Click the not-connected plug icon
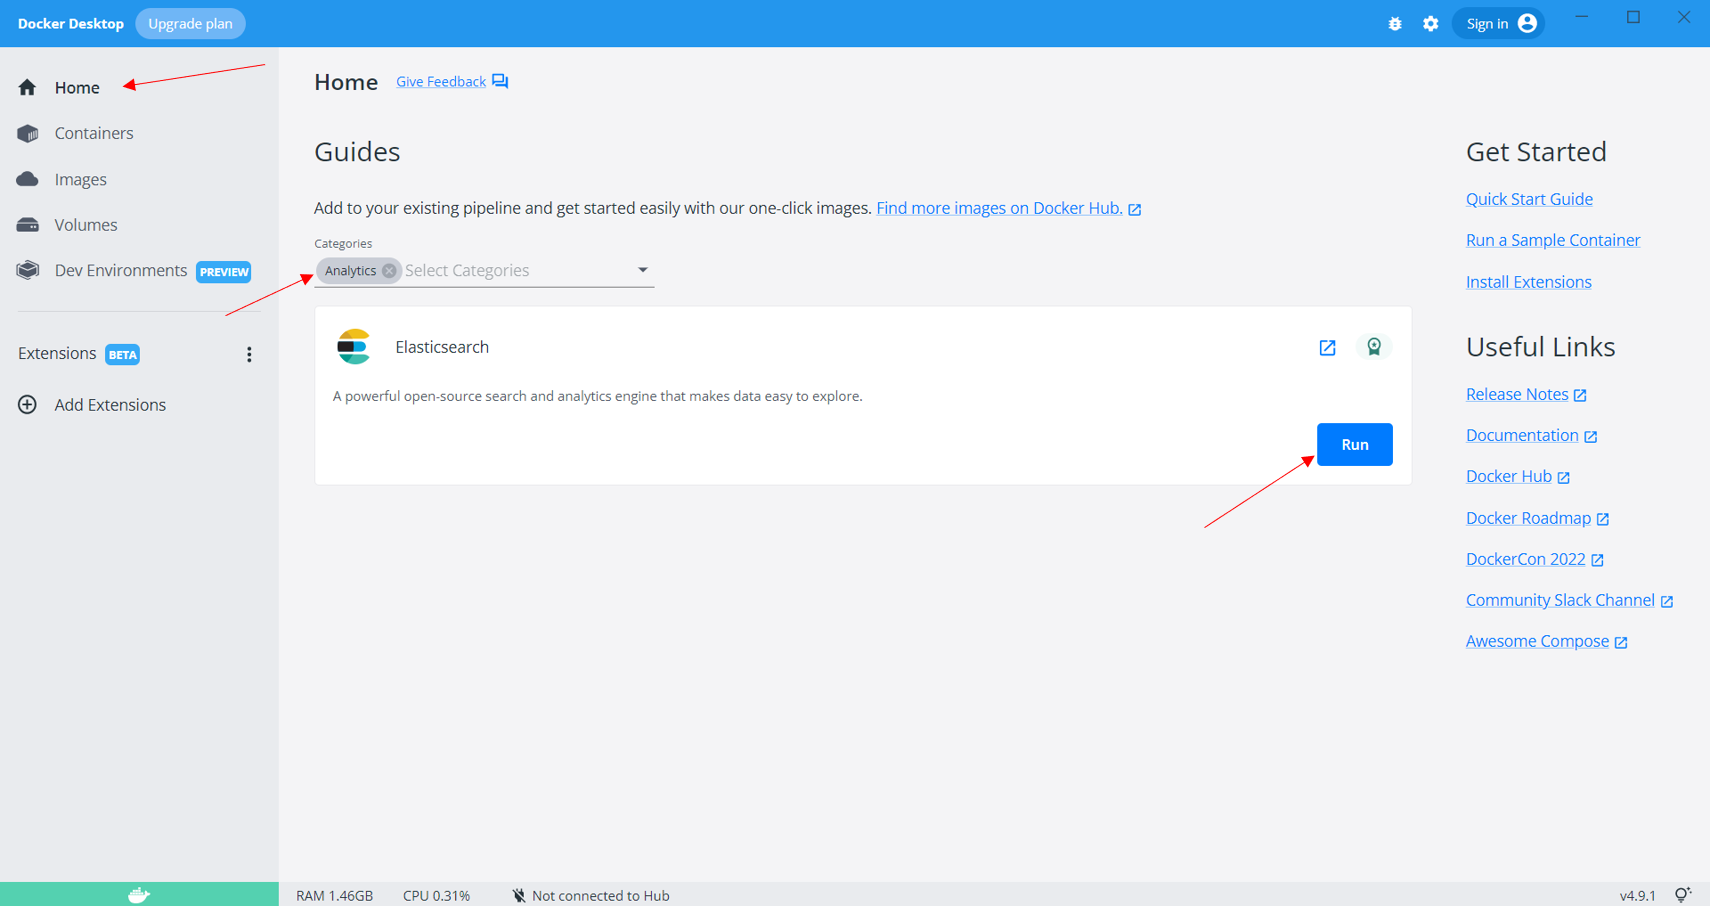This screenshot has height=906, width=1710. 518,895
